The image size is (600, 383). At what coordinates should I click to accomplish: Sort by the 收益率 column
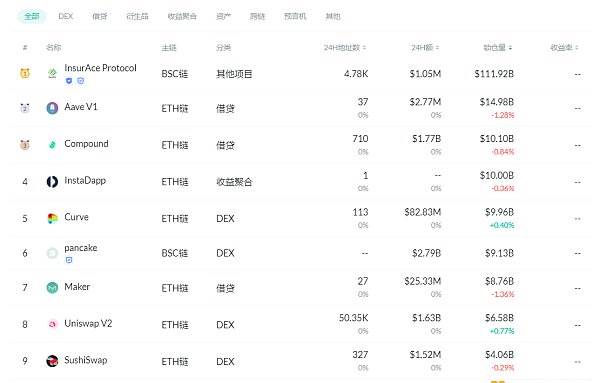coord(564,47)
